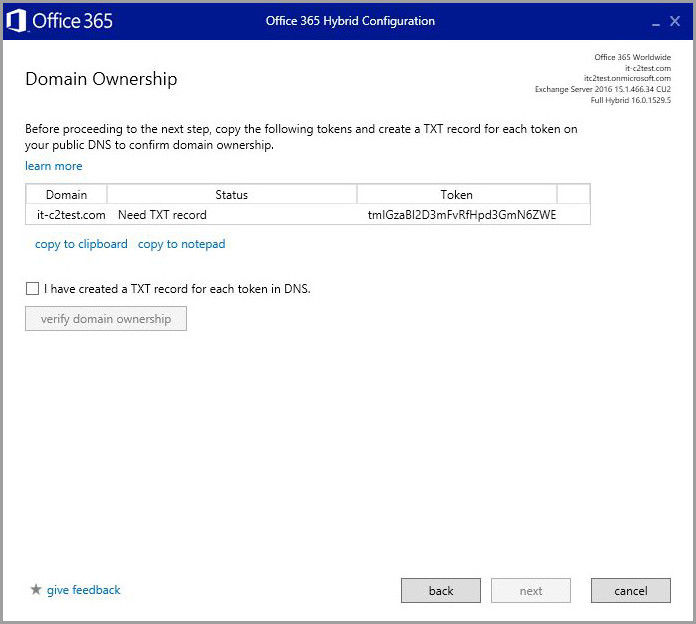
Task: Check the TXT record created checkbox
Action: click(32, 288)
